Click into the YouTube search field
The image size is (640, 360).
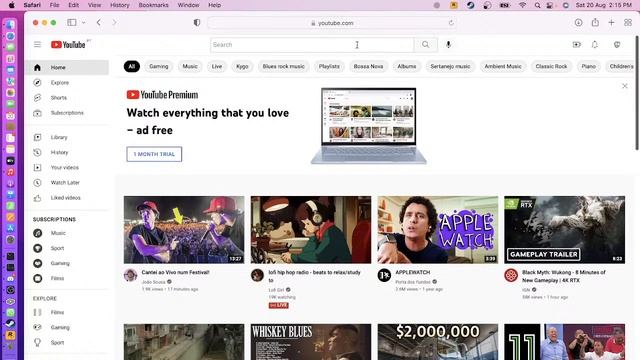click(x=312, y=44)
